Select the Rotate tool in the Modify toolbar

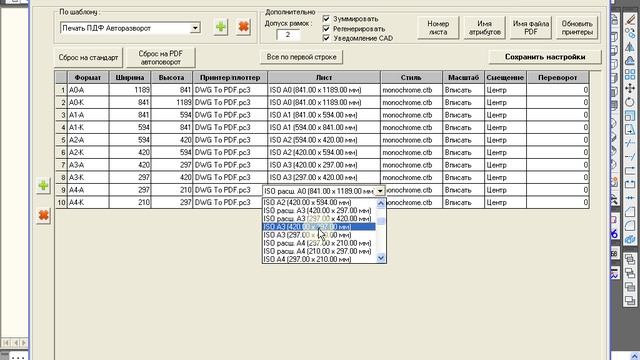630,102
